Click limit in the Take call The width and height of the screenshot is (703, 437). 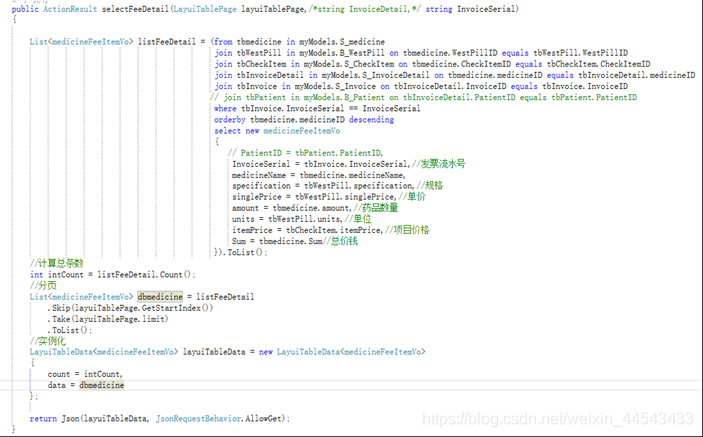pos(153,319)
